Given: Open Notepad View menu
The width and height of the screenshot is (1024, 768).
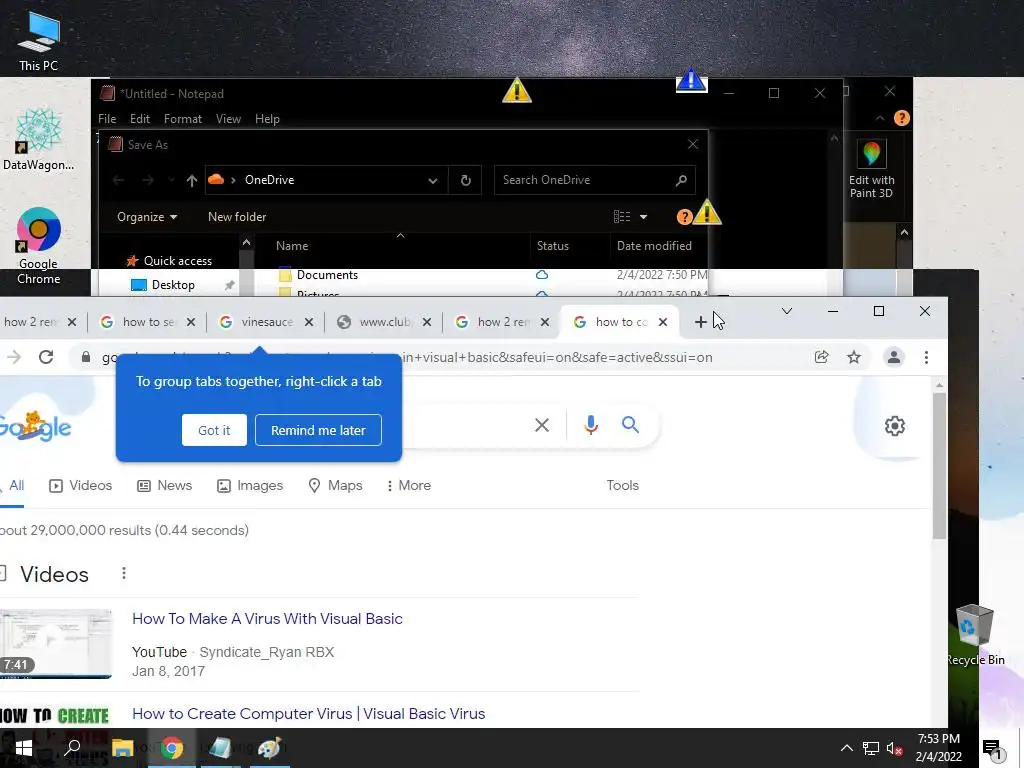Looking at the screenshot, I should coord(229,119).
